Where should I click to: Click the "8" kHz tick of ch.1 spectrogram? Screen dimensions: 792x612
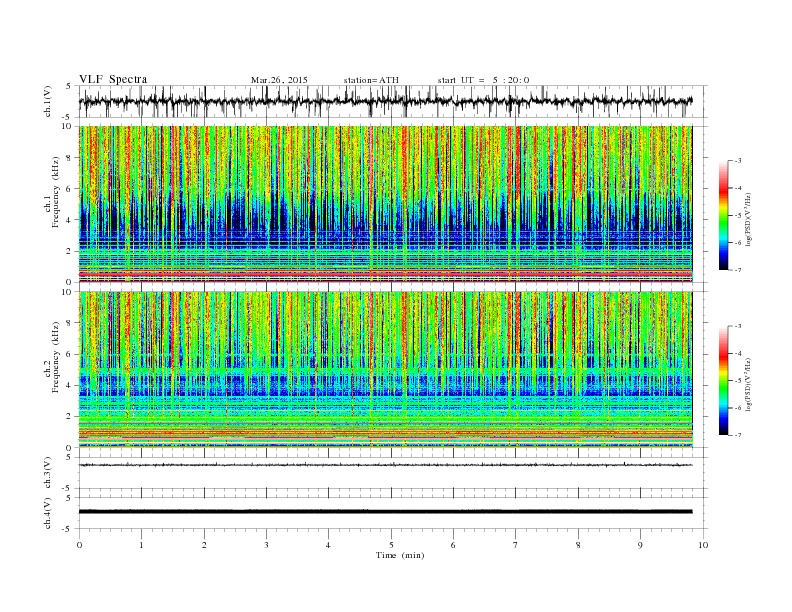point(70,158)
